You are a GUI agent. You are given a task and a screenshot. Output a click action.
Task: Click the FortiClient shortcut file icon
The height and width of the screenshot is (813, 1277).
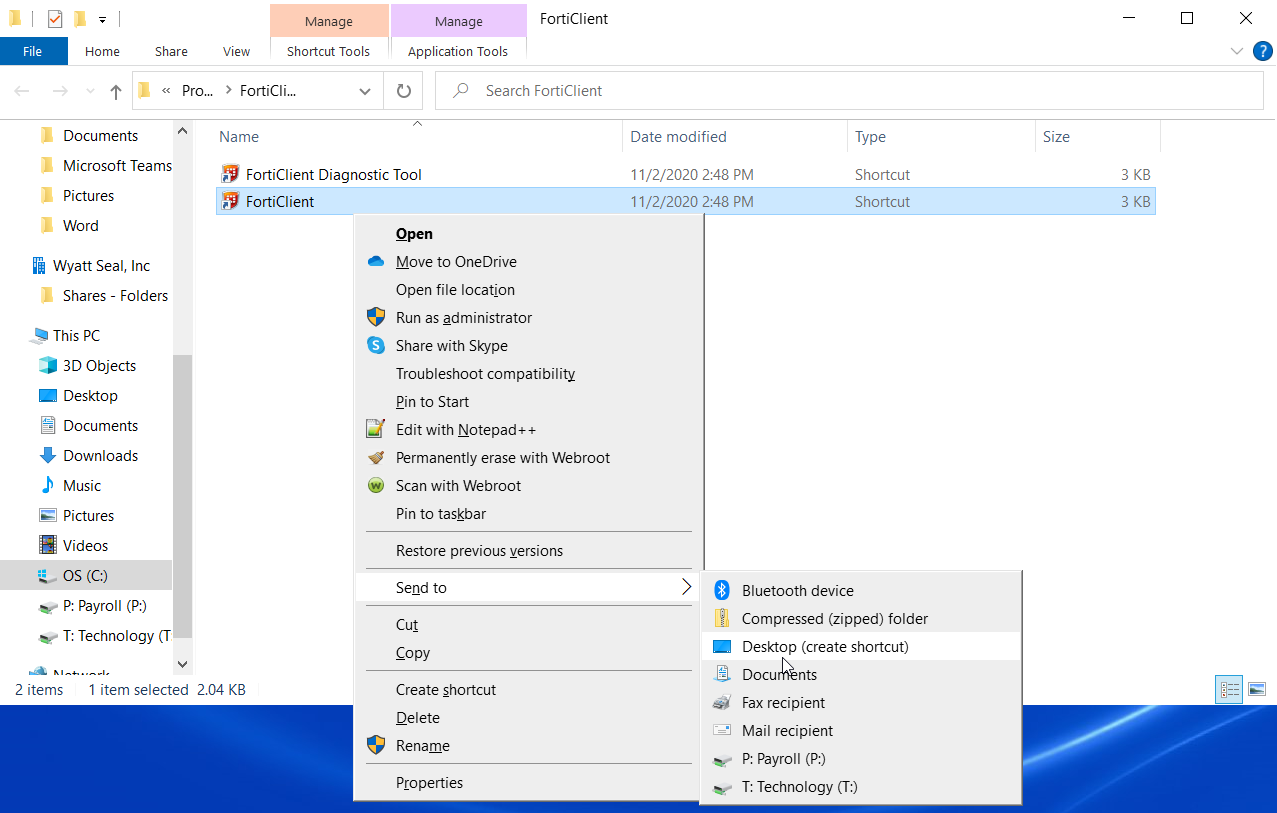[230, 201]
